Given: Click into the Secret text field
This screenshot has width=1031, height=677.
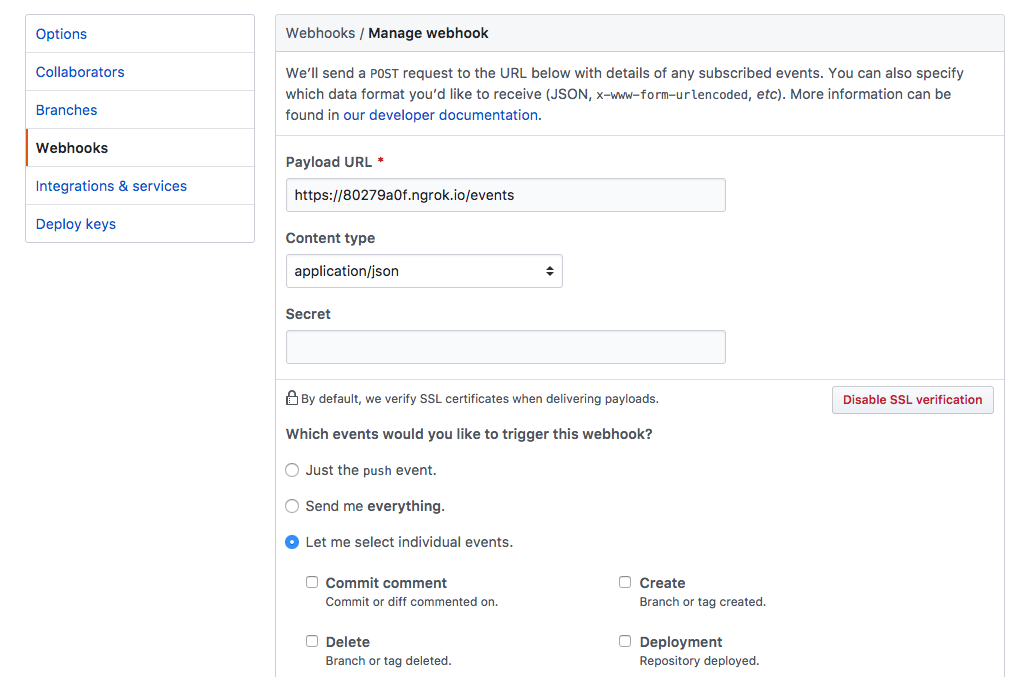Looking at the screenshot, I should [505, 347].
